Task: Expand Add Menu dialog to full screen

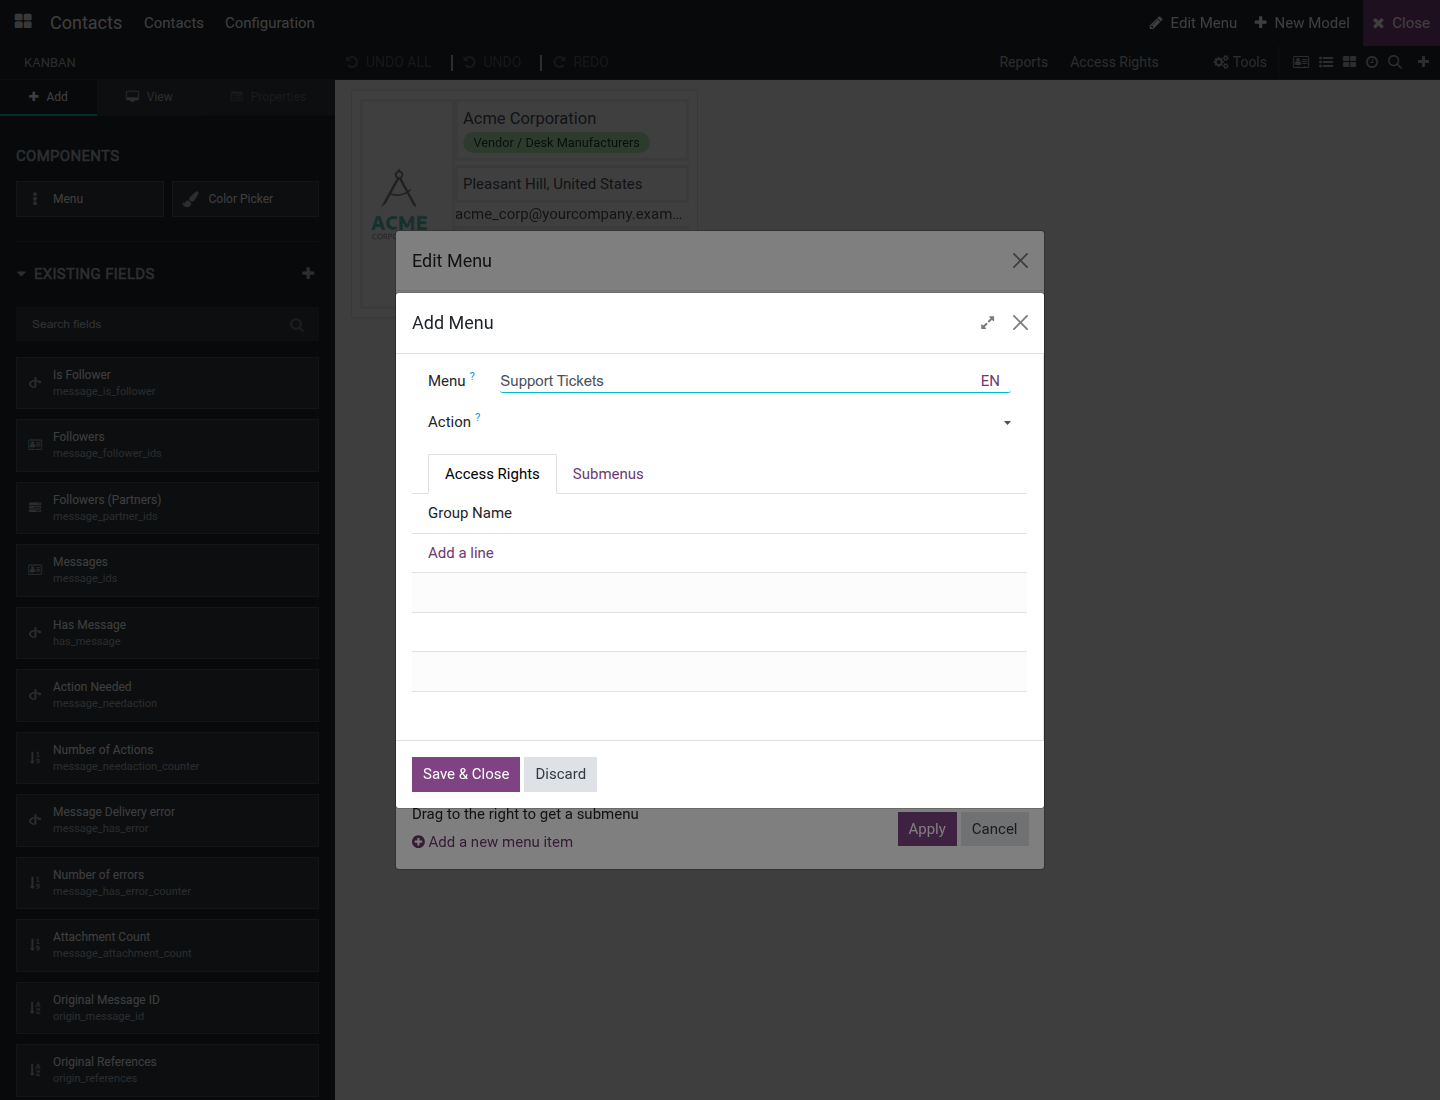Action: point(988,323)
